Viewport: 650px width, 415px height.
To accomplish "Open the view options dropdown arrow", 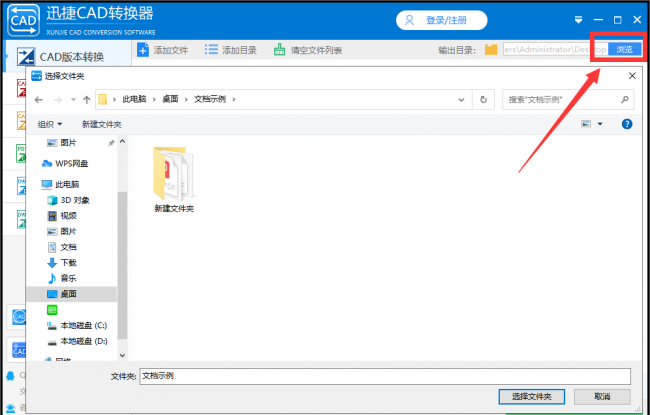I will [600, 124].
